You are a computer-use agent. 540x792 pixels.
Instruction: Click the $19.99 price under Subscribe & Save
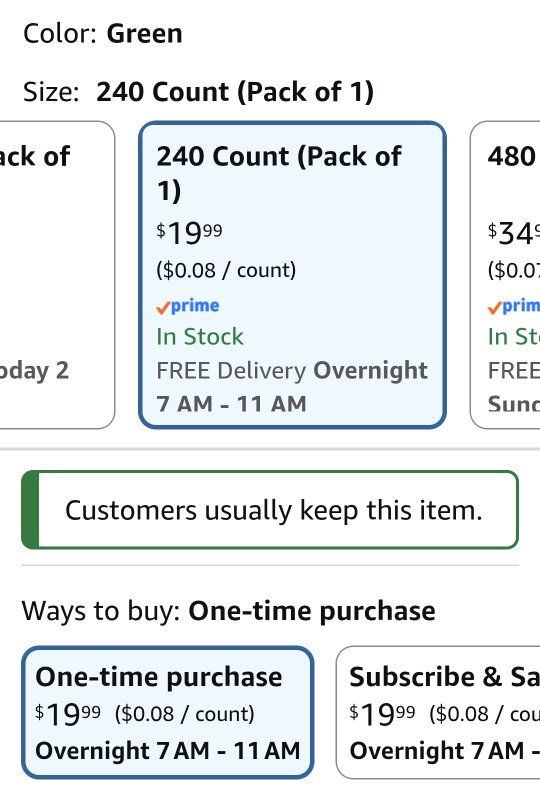pos(382,714)
